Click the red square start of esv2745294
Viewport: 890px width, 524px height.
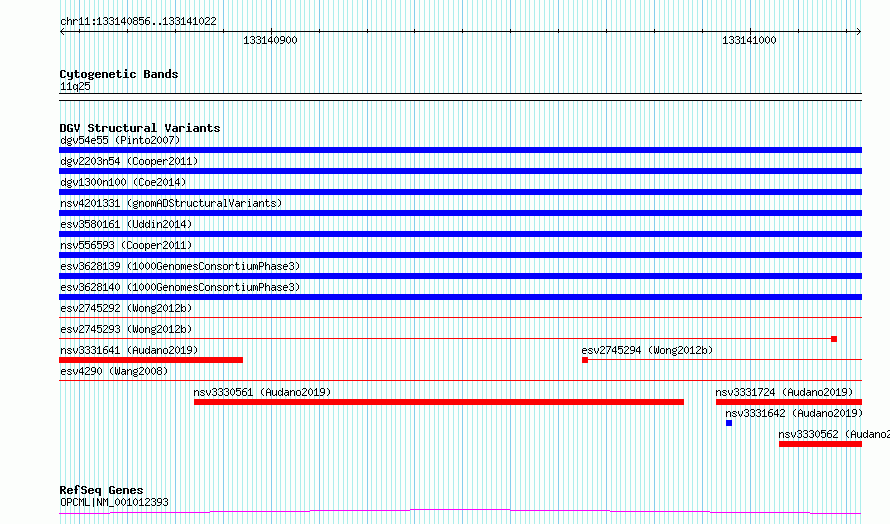click(585, 360)
